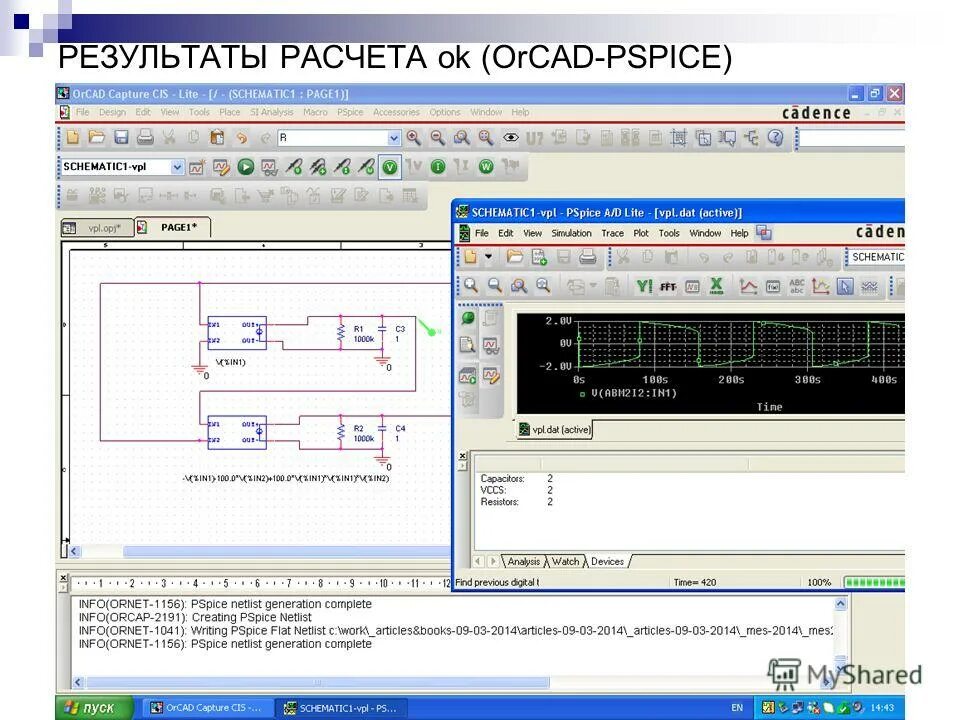This screenshot has width=960, height=720.
Task: Open the SCHEMATIC1-vpl profile dropdown
Action: point(177,167)
